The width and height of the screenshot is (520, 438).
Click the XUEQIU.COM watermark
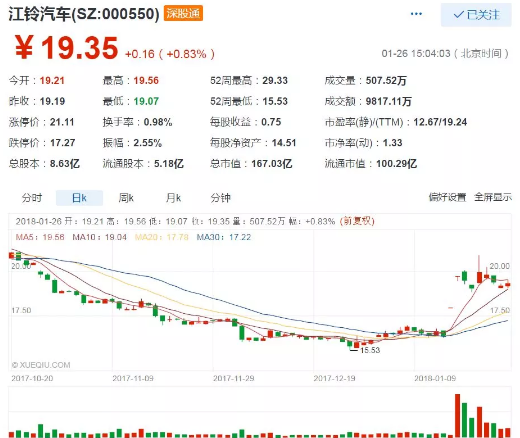[x=41, y=365]
